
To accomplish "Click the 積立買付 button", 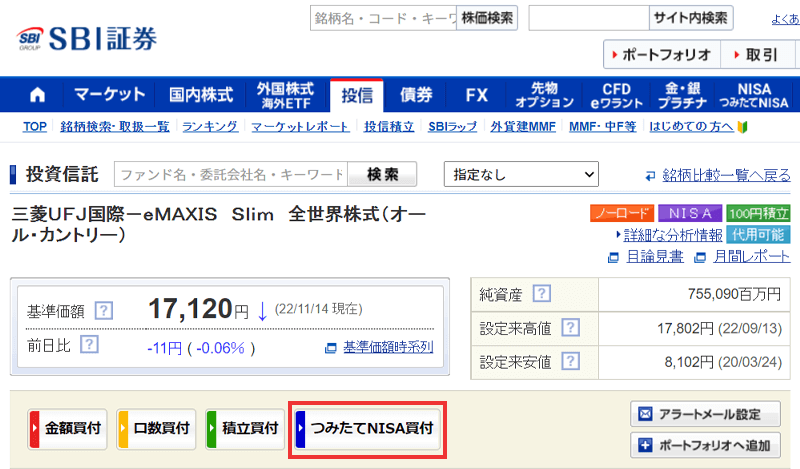I will coord(245,429).
